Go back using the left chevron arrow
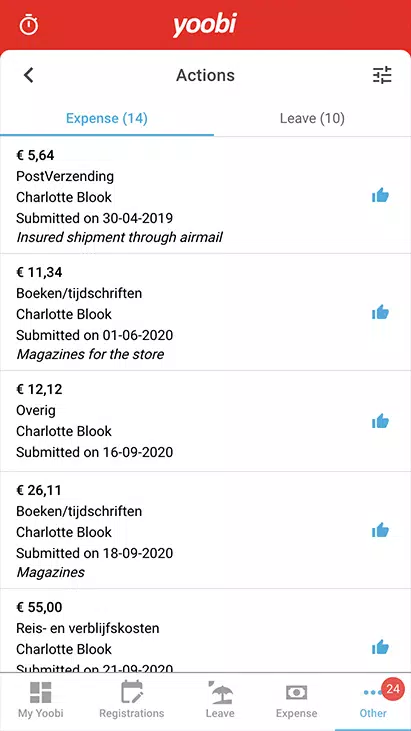Screen dimensions: 411x731 (29, 75)
